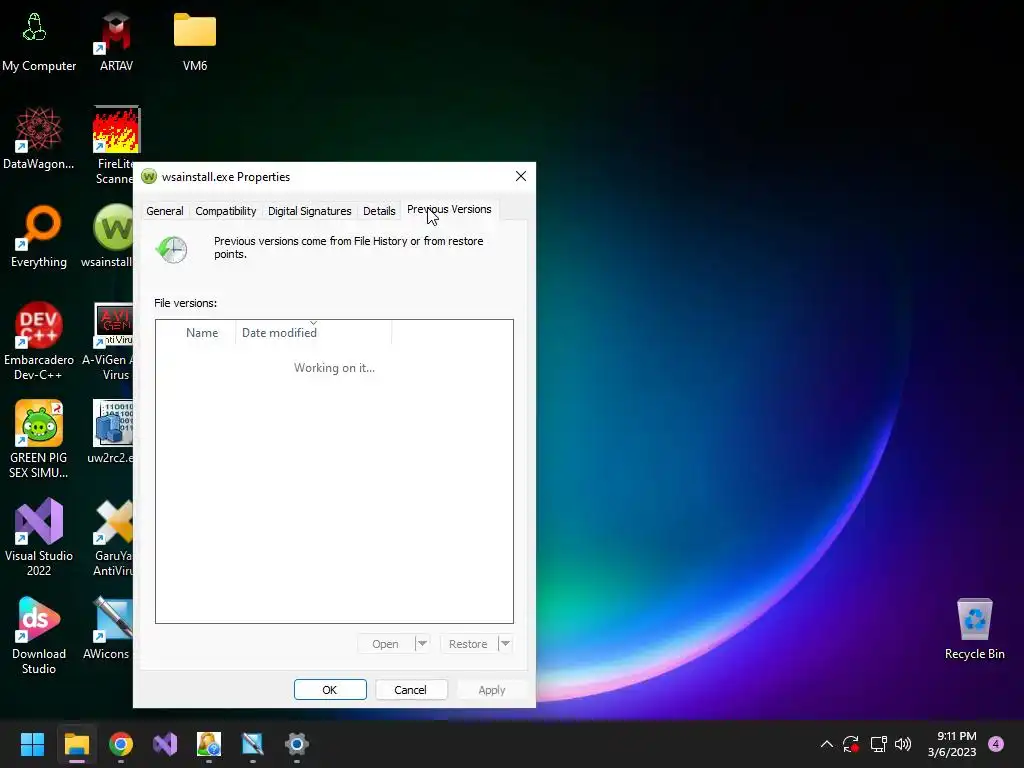The width and height of the screenshot is (1024, 768).
Task: Open the My Computer desktop icon
Action: pyautogui.click(x=38, y=43)
